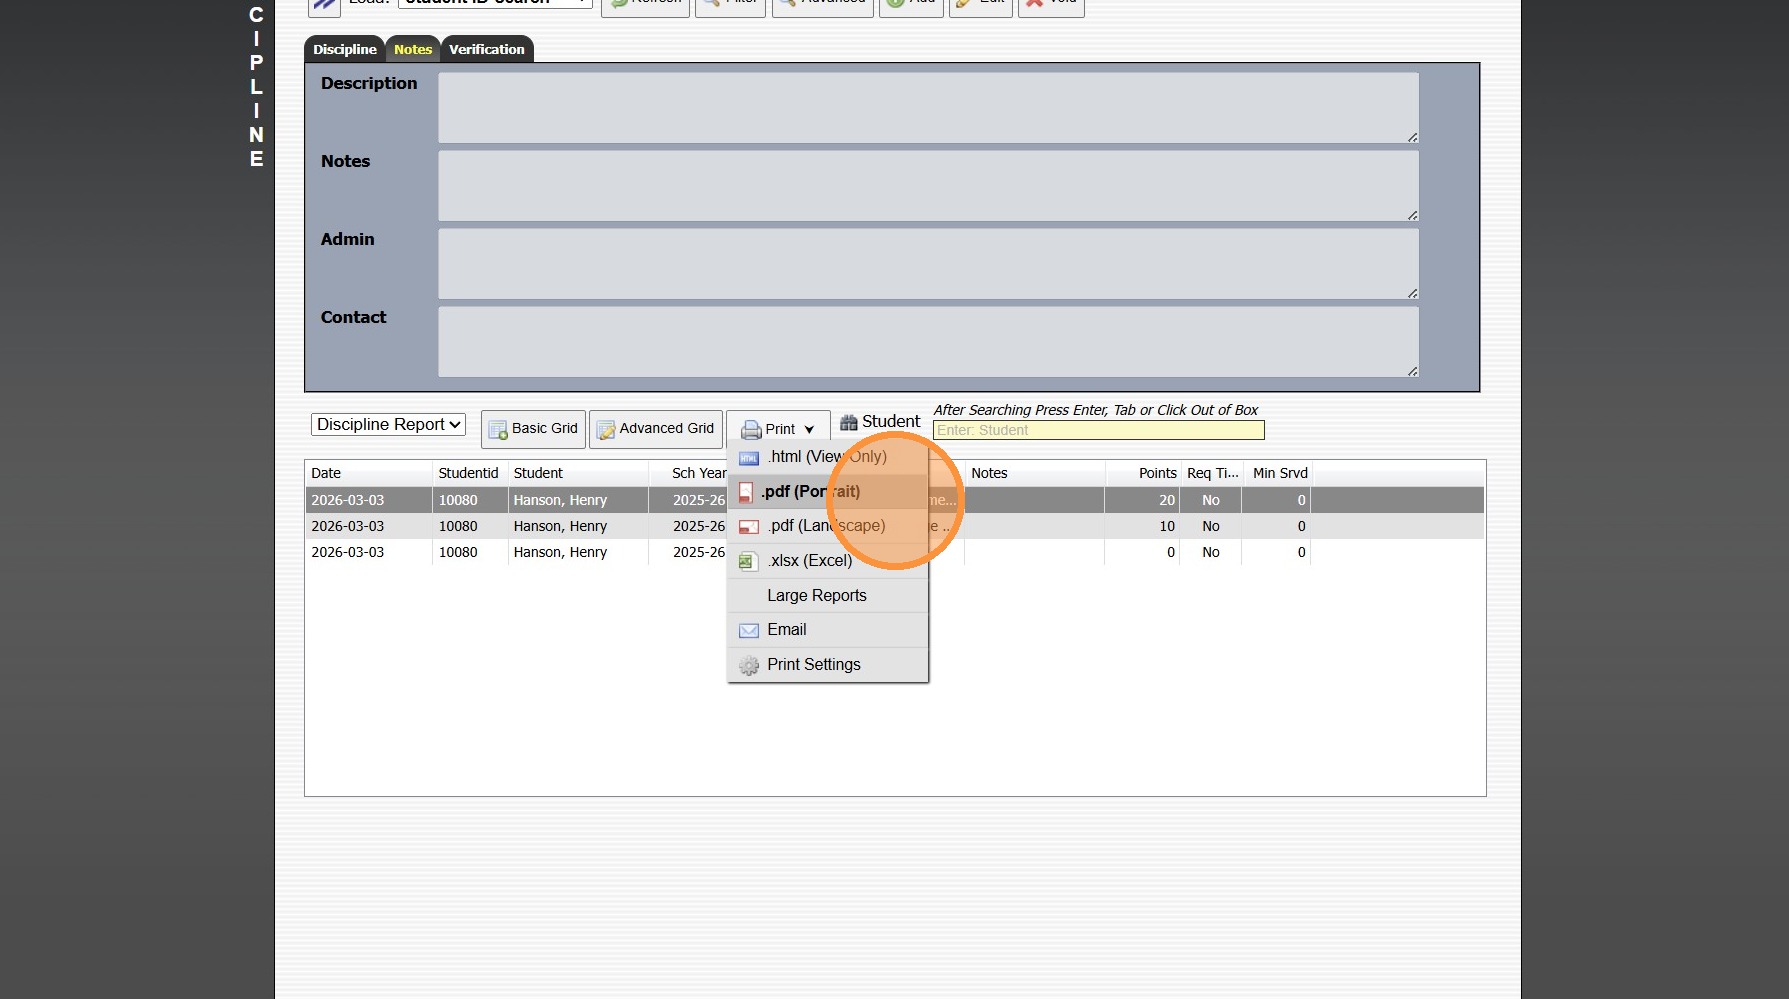Choose Email in the Print menu

[828, 630]
